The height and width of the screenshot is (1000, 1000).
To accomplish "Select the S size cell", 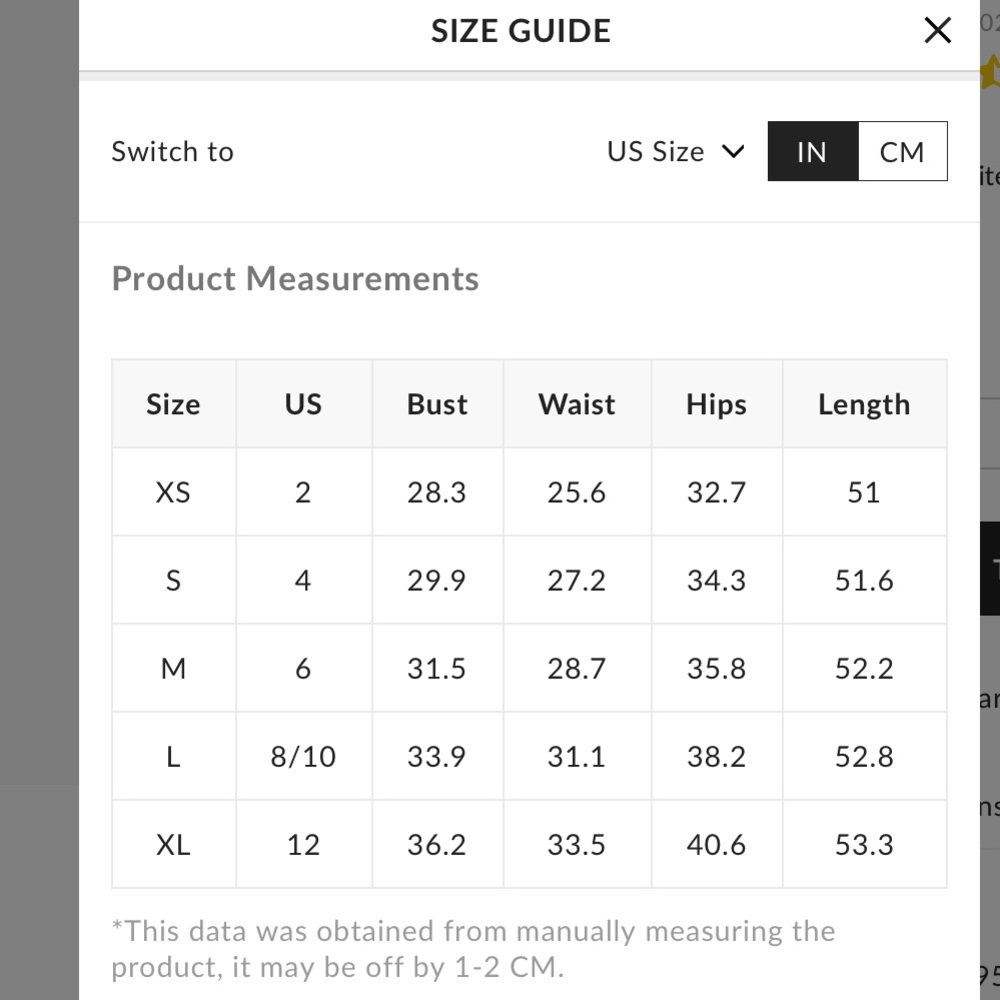I will pyautogui.click(x=173, y=580).
